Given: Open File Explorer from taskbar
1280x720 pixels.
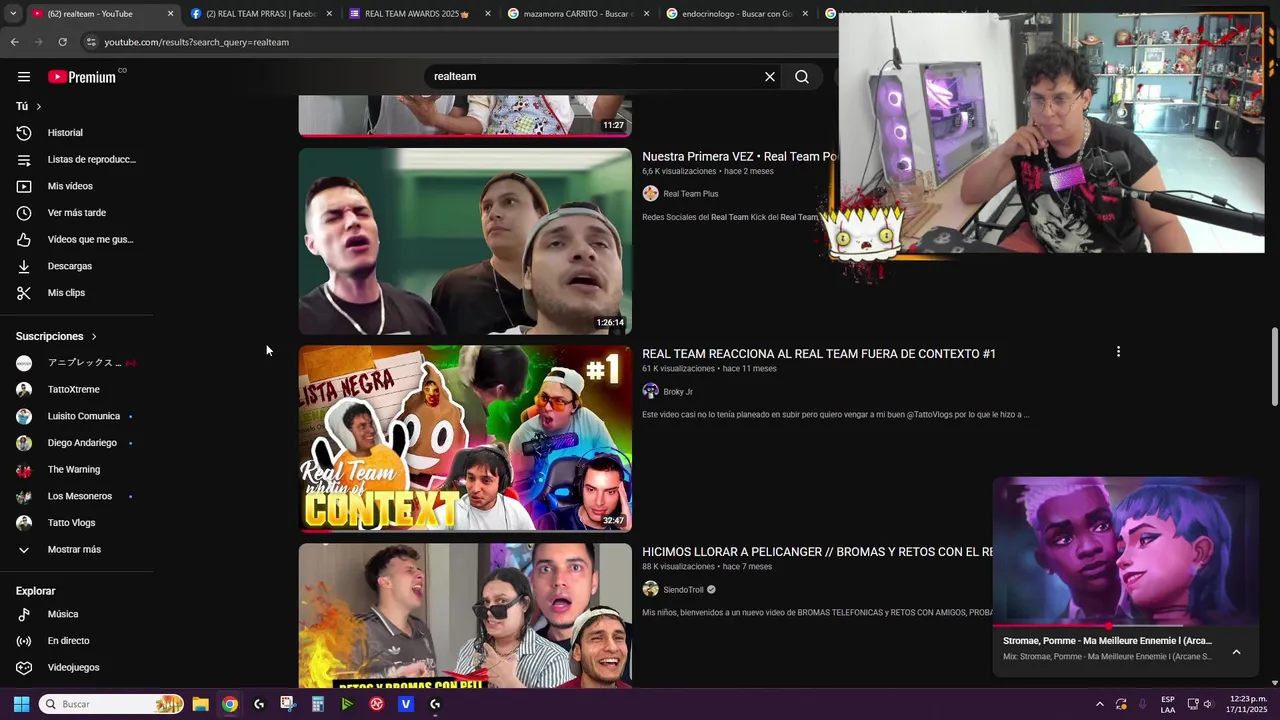Looking at the screenshot, I should tap(200, 704).
